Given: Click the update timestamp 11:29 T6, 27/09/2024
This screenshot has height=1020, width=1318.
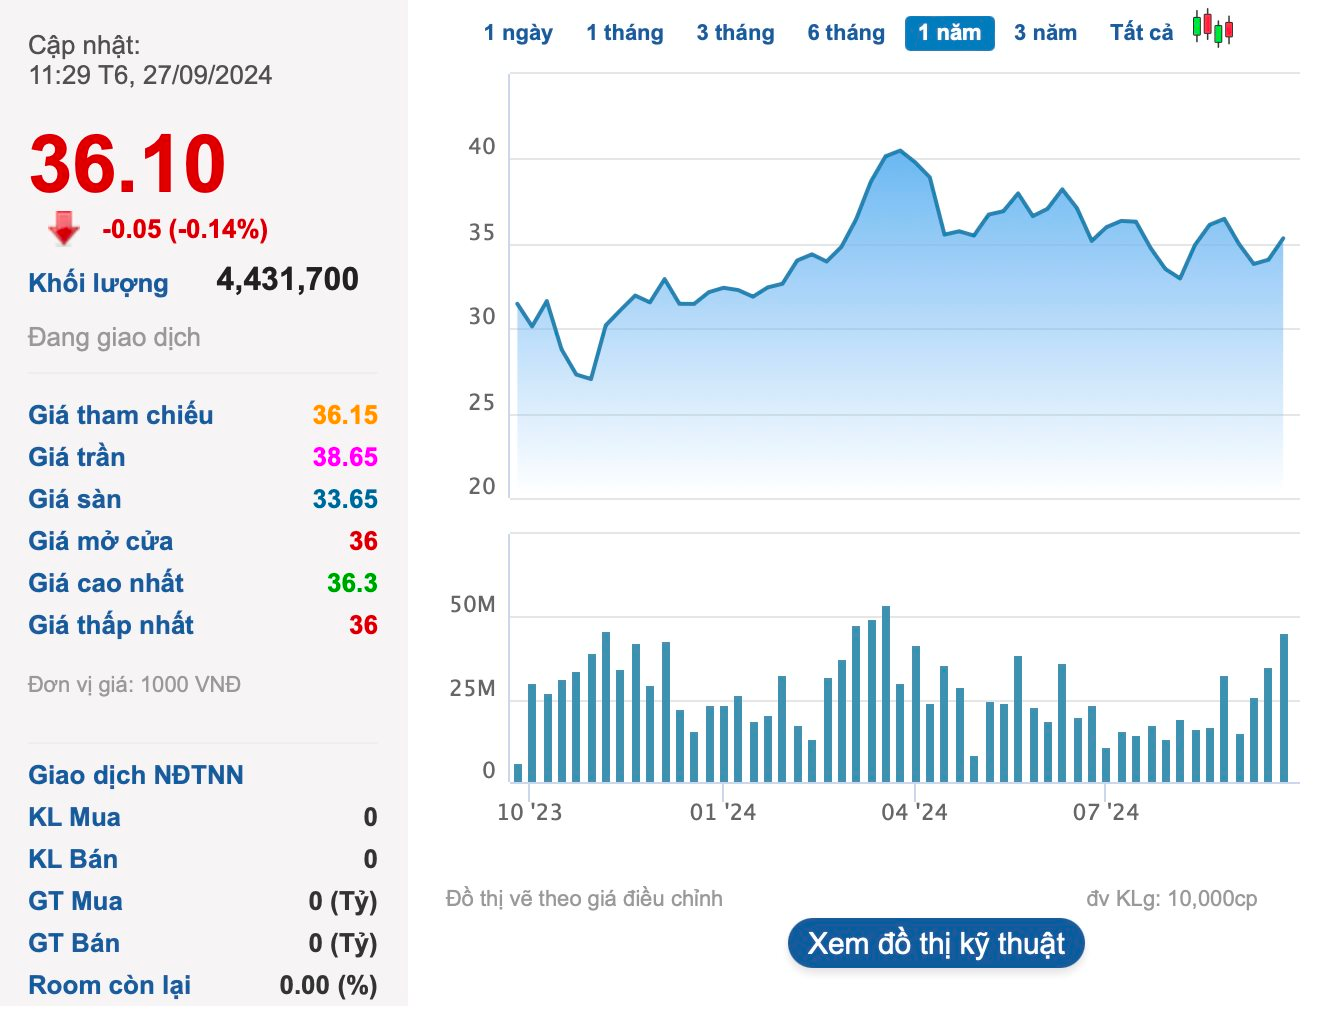Looking at the screenshot, I should (150, 75).
